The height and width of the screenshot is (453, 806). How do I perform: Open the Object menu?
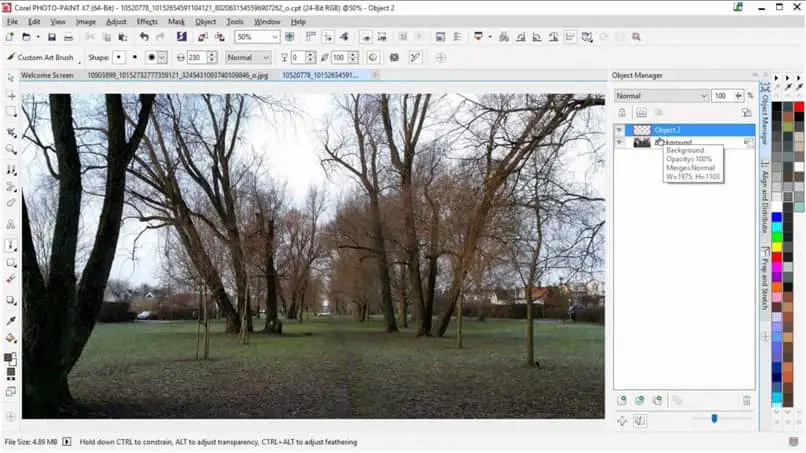point(206,22)
